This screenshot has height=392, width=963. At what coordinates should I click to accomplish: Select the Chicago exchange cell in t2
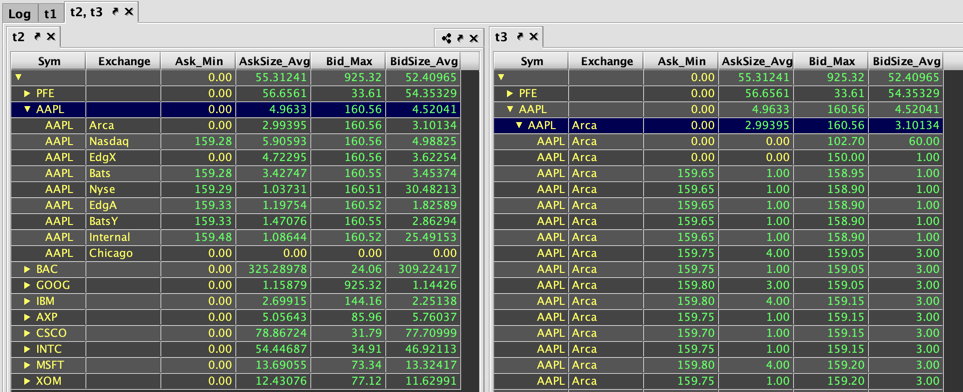tap(123, 253)
